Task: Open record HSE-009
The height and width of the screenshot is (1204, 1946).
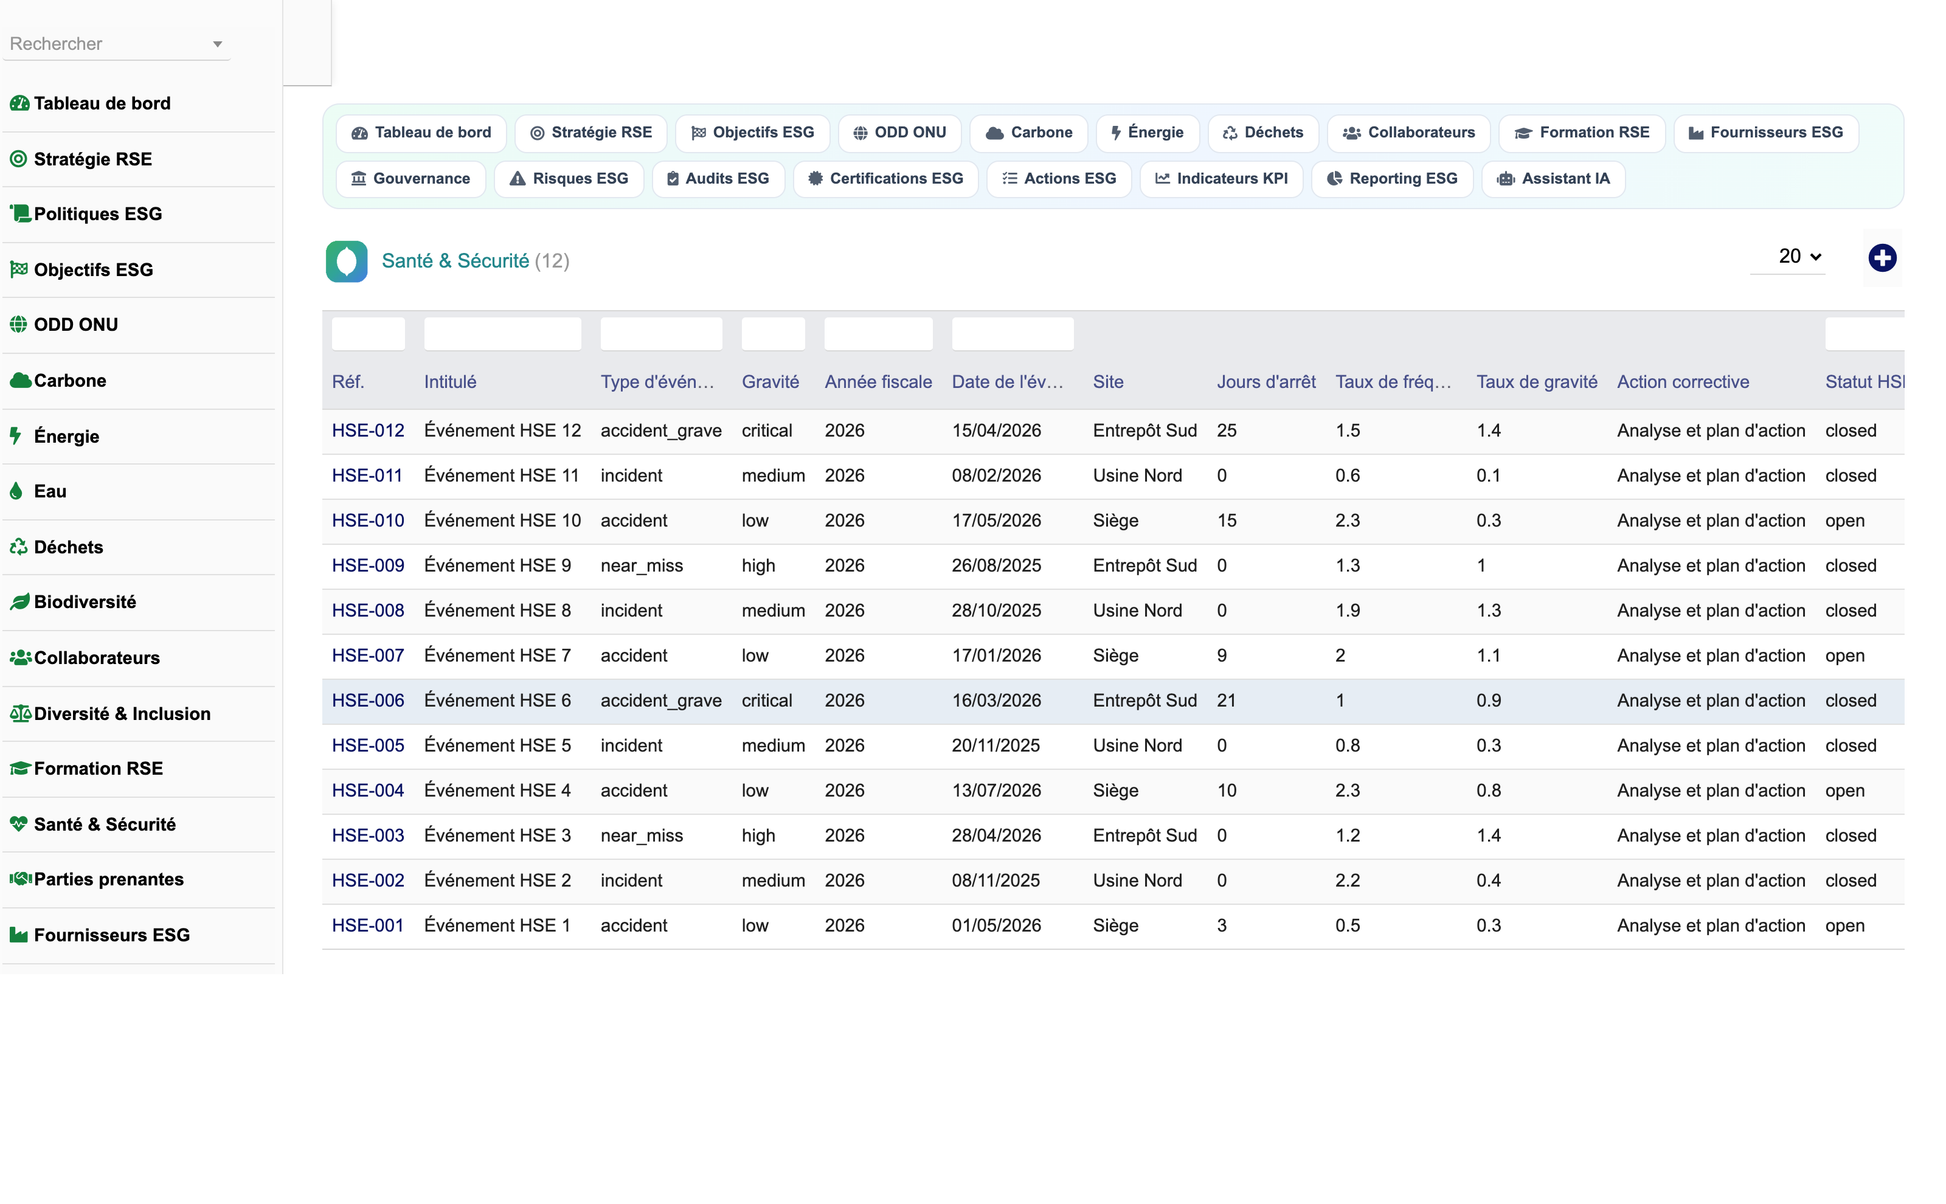Action: pos(368,566)
